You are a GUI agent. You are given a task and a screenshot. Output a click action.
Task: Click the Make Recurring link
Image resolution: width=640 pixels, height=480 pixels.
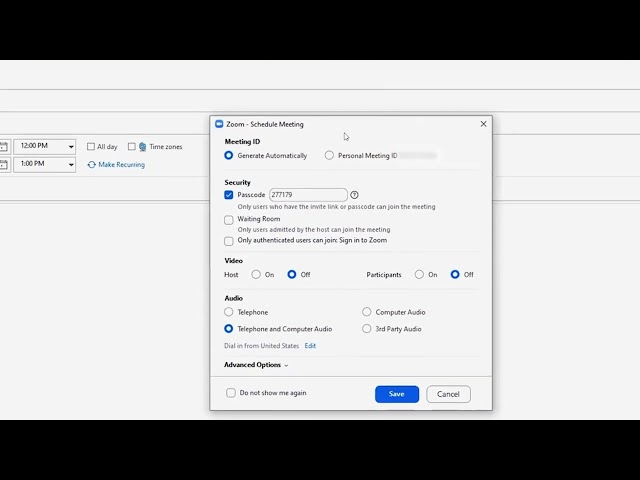coord(122,164)
